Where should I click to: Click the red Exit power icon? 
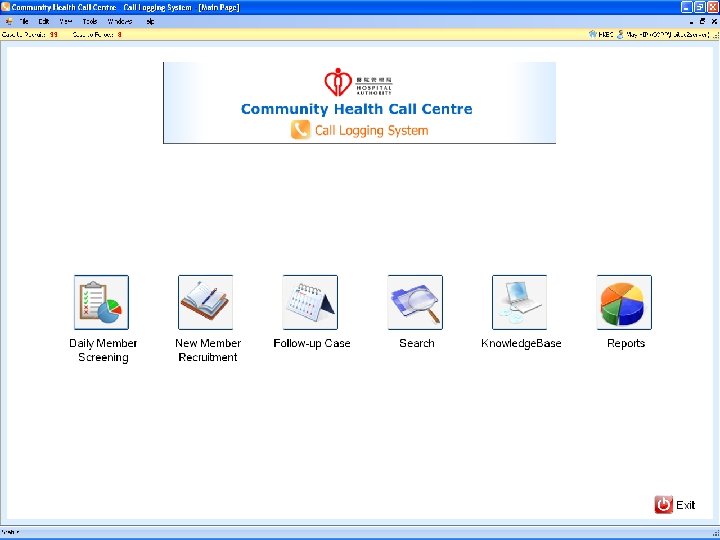coord(664,505)
